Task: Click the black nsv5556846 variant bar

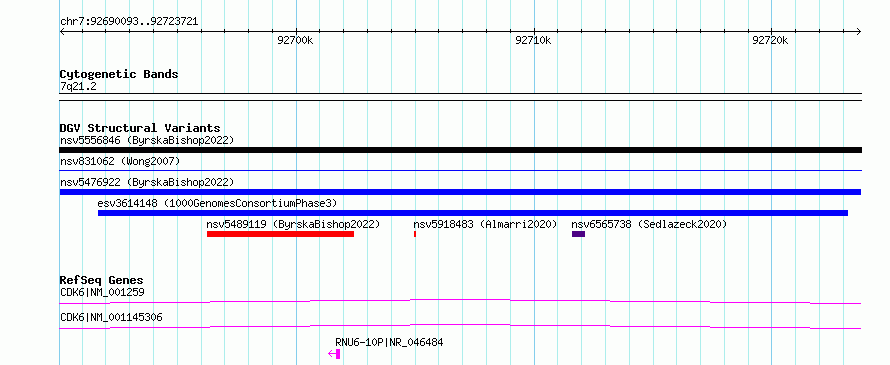Action: click(460, 150)
